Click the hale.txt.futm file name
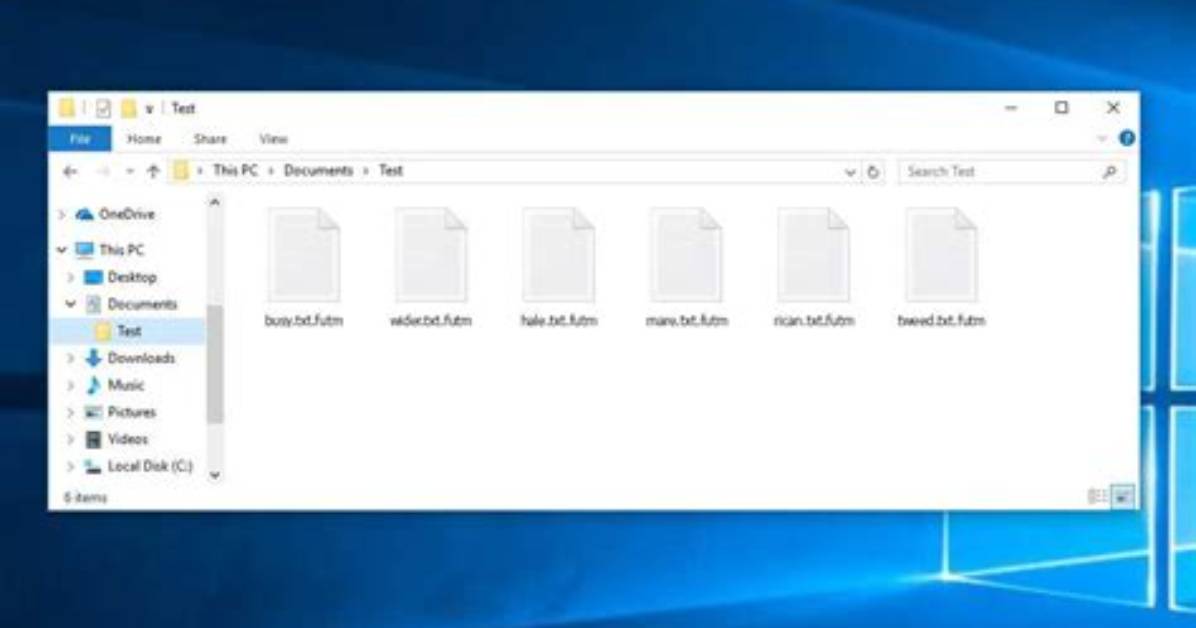The height and width of the screenshot is (628, 1196). click(x=558, y=320)
